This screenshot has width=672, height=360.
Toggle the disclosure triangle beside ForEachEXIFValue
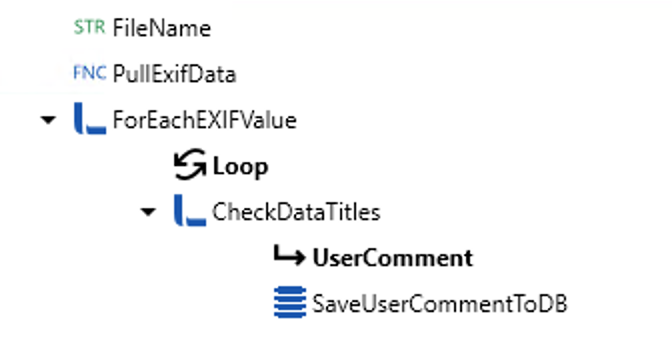pyautogui.click(x=48, y=120)
